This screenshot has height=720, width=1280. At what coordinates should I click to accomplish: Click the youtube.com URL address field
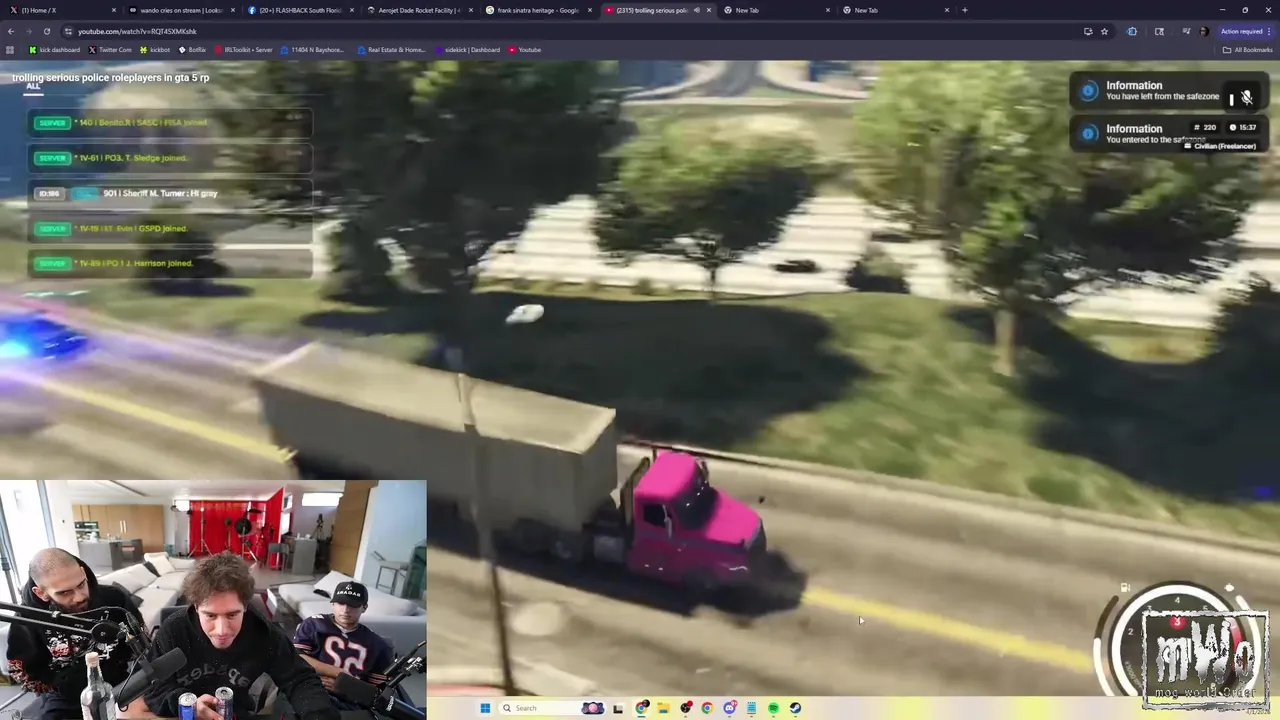click(570, 31)
